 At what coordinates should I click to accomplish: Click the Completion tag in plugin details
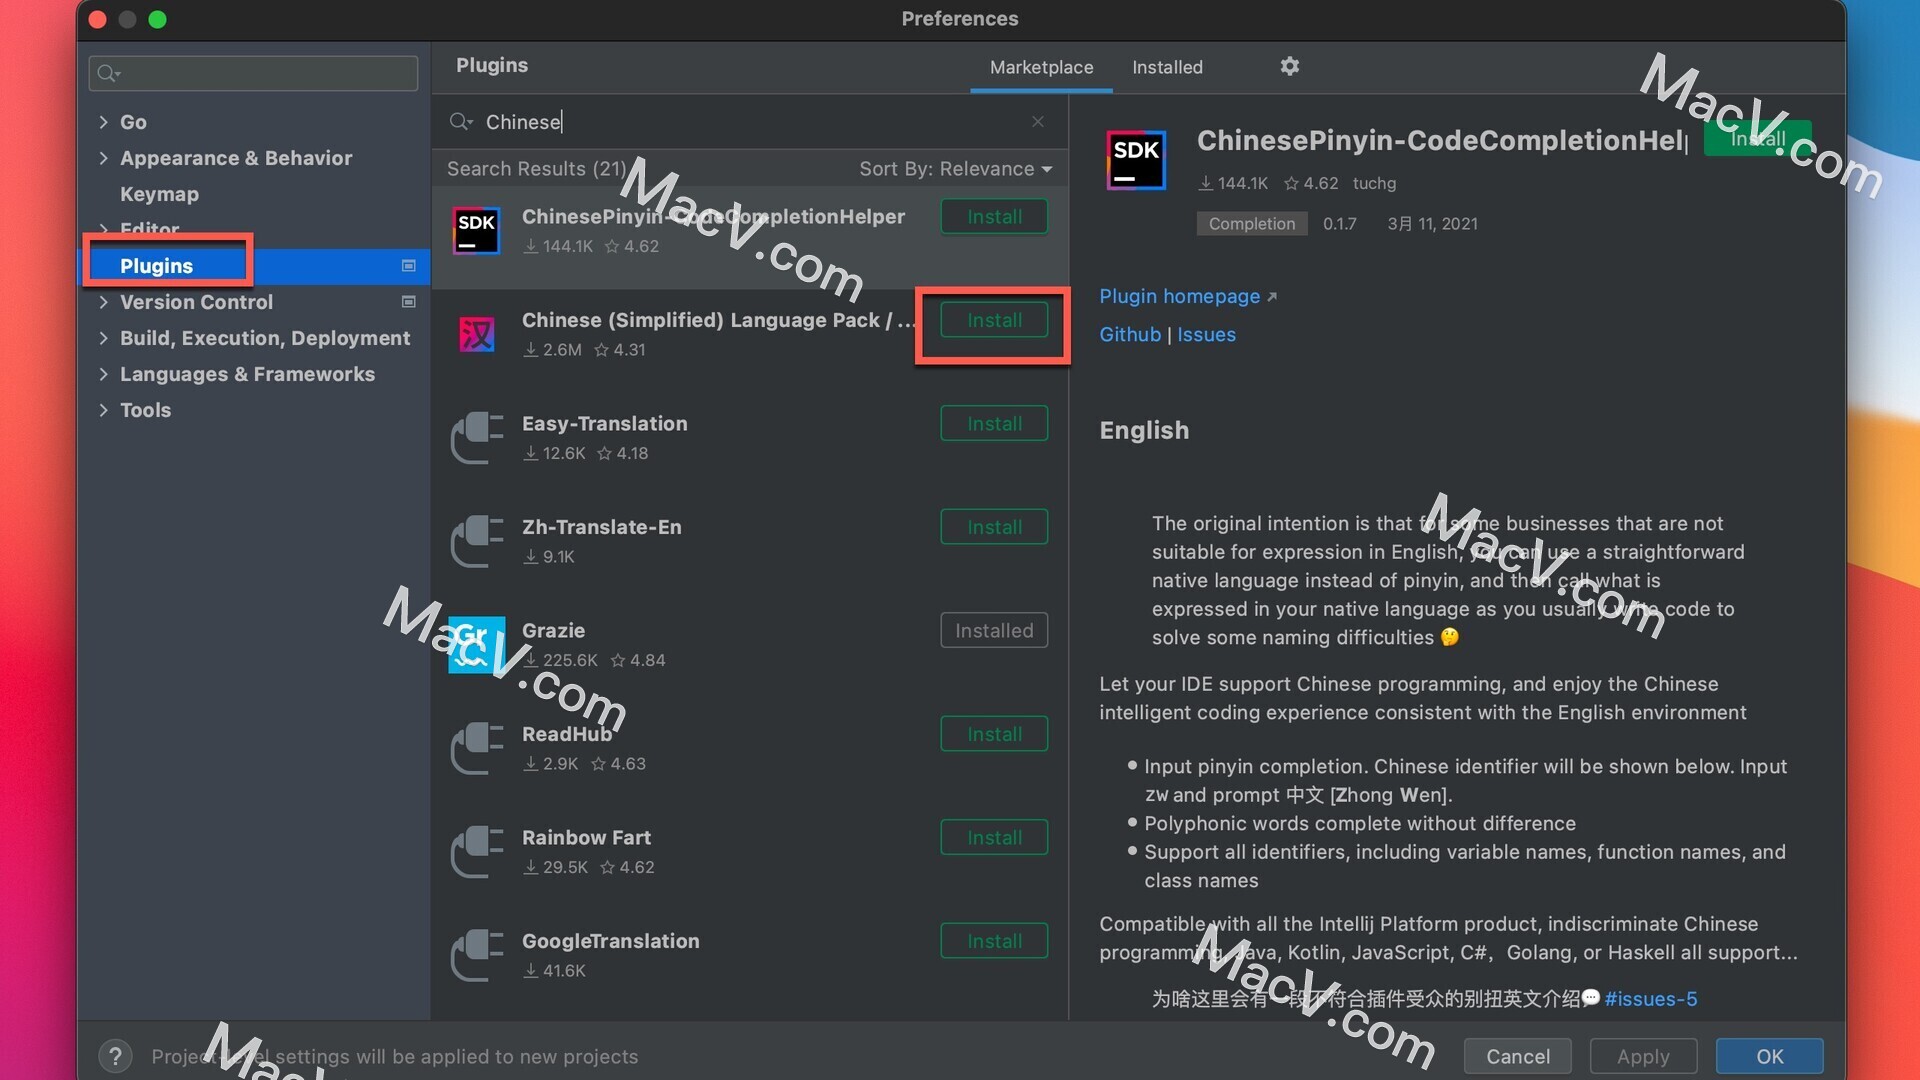(x=1251, y=223)
